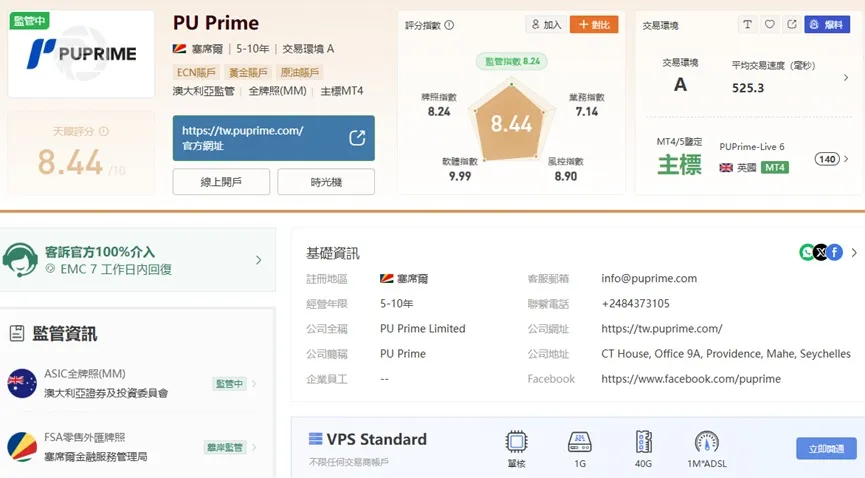
Task: Click the info@puprime.com email
Action: click(649, 278)
